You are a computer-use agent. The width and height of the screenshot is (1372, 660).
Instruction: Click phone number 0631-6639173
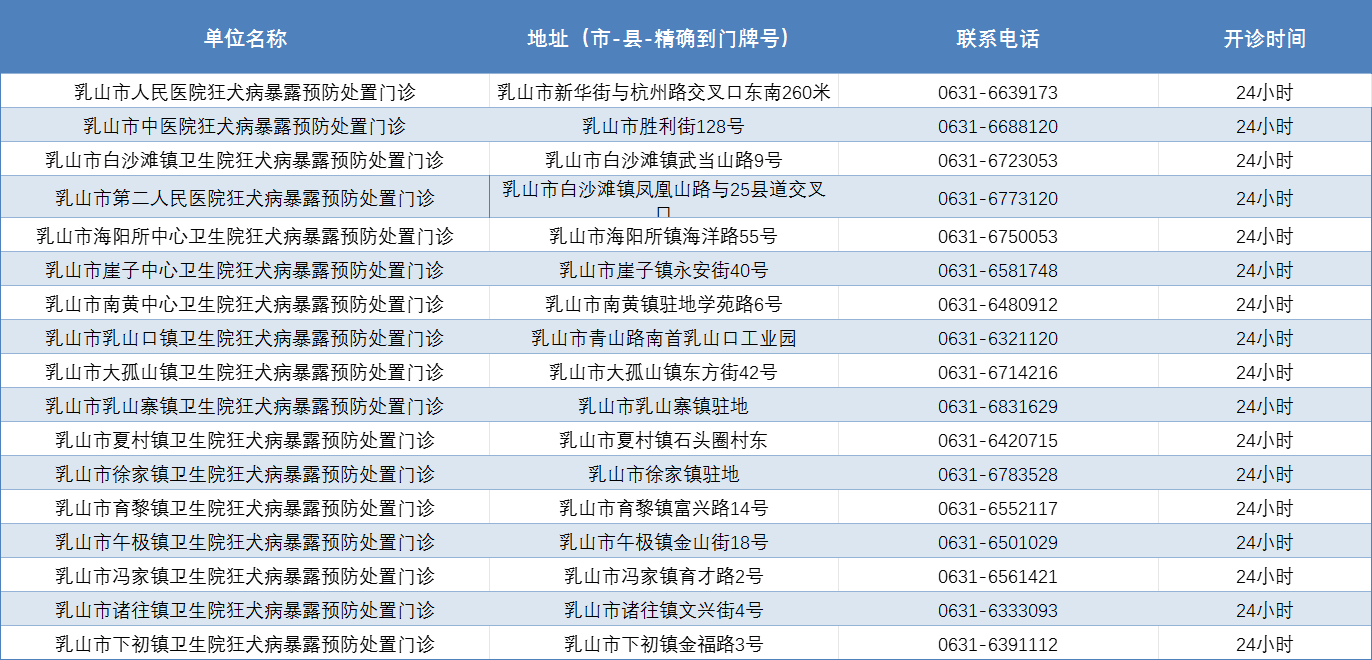pyautogui.click(x=997, y=93)
